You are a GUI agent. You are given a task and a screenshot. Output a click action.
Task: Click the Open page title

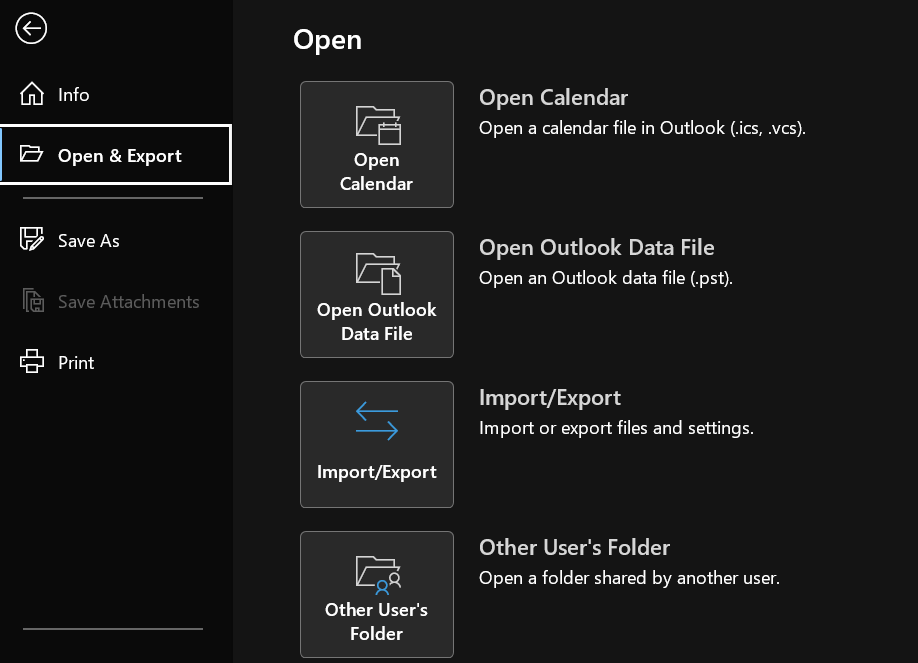[327, 40]
